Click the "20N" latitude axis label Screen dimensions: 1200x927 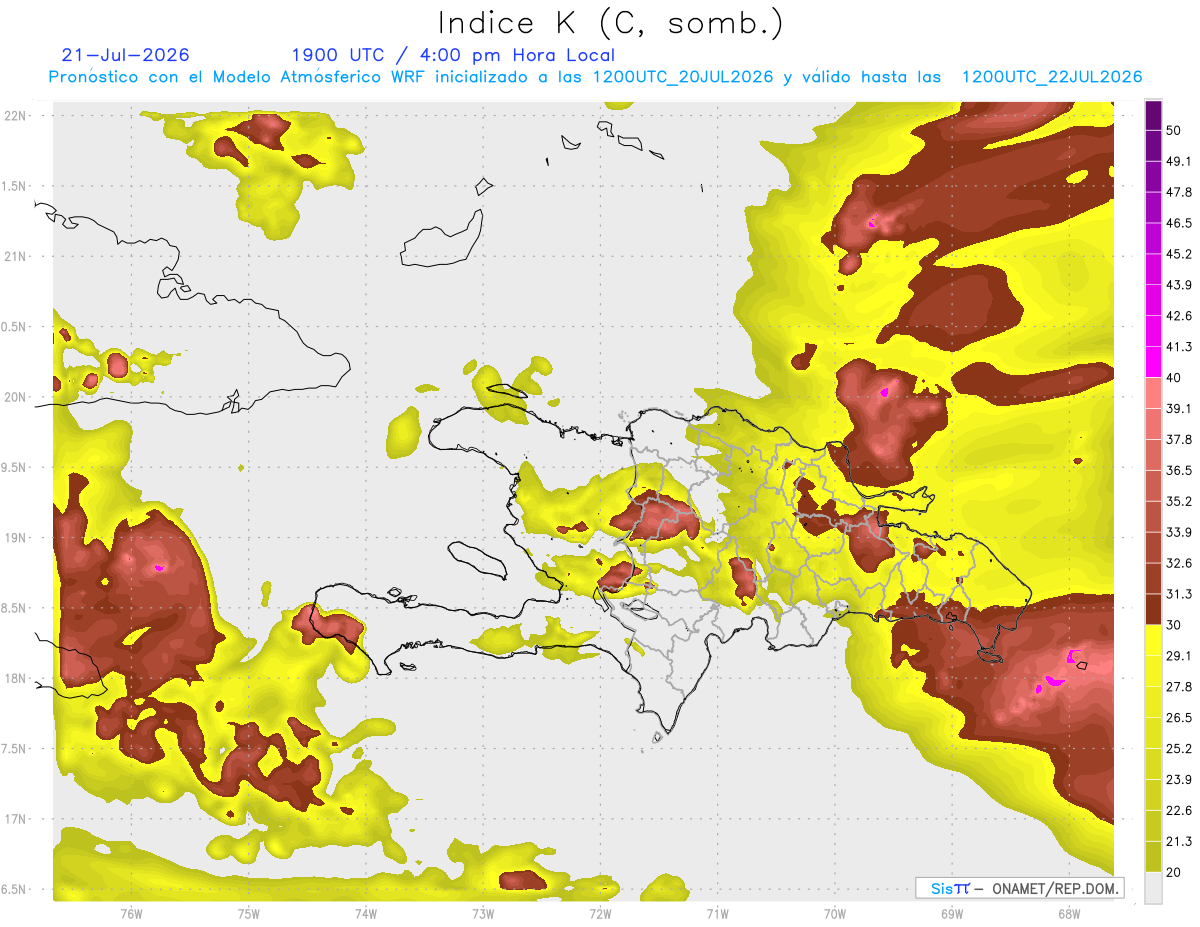pos(17,397)
